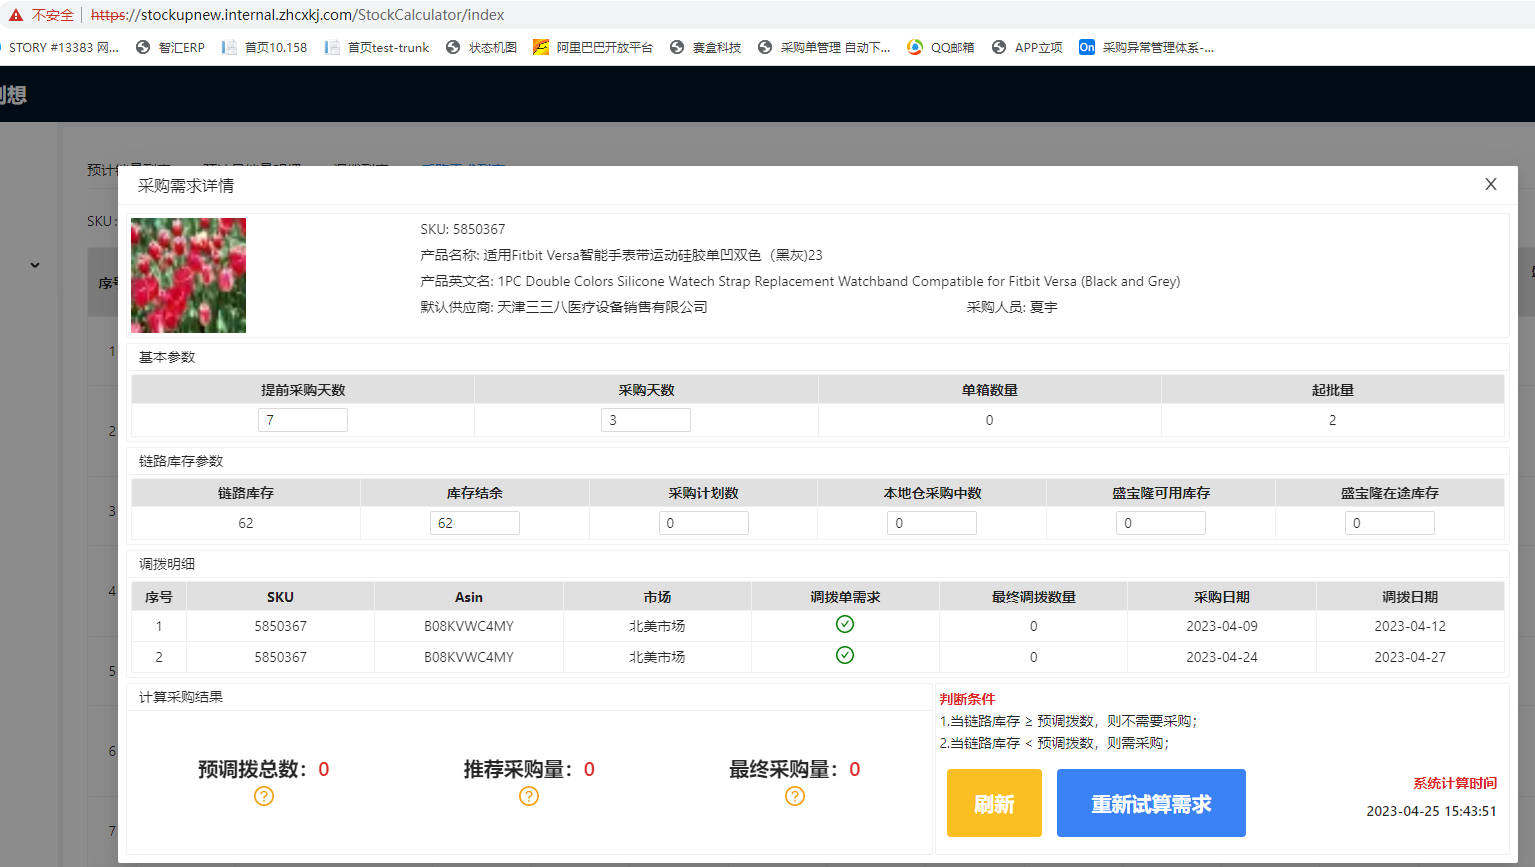Open the 采购异常管理体系 bookmark
The width and height of the screenshot is (1535, 867).
pos(1147,47)
